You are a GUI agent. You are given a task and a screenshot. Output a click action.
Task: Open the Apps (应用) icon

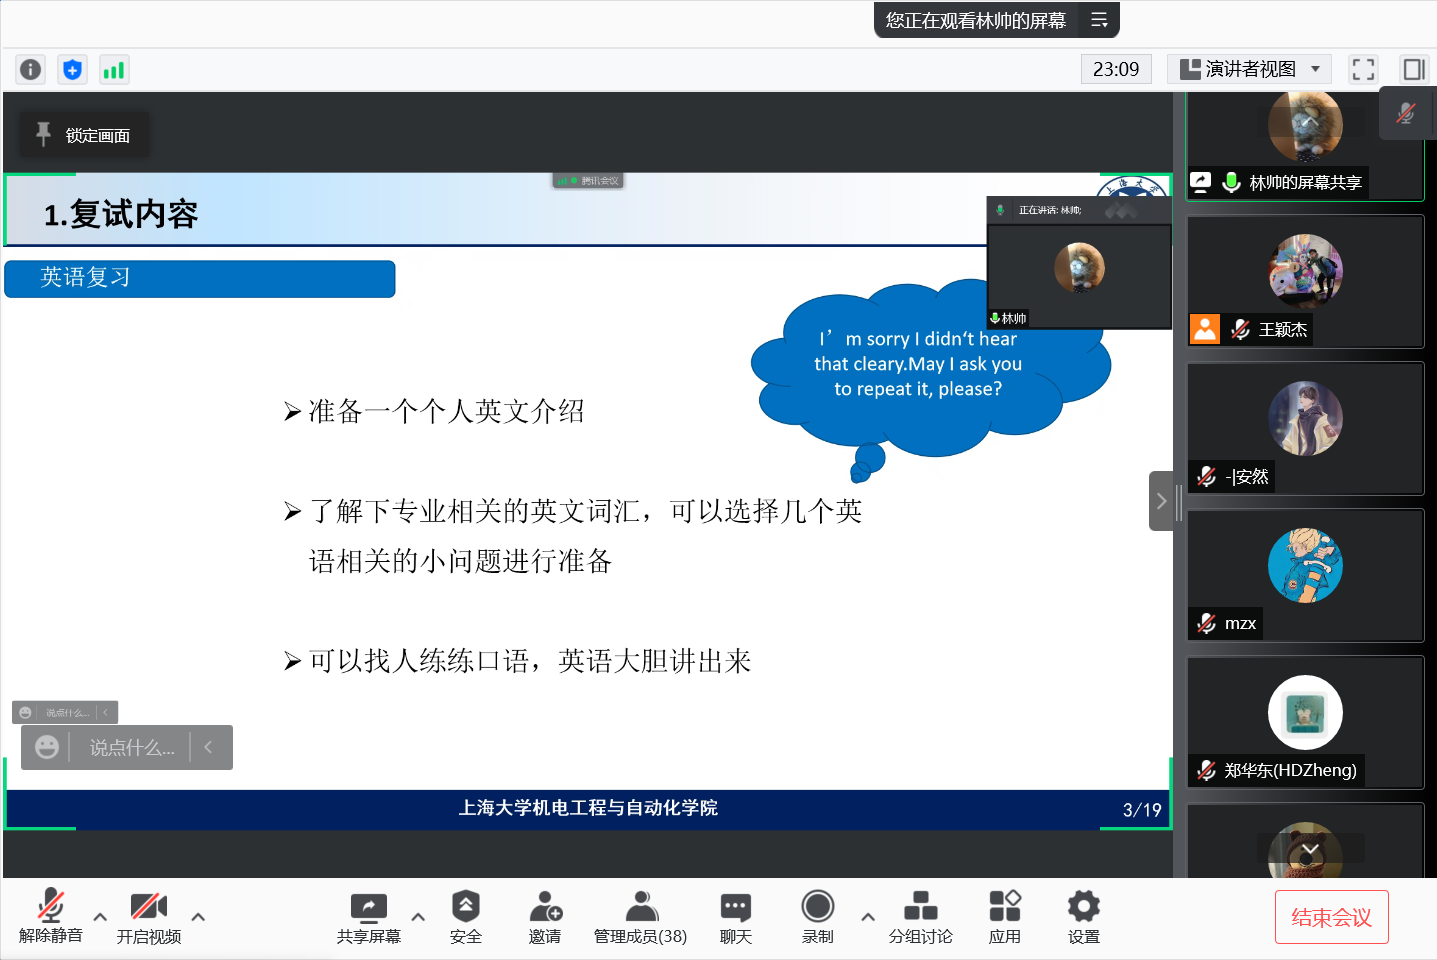tap(1004, 916)
